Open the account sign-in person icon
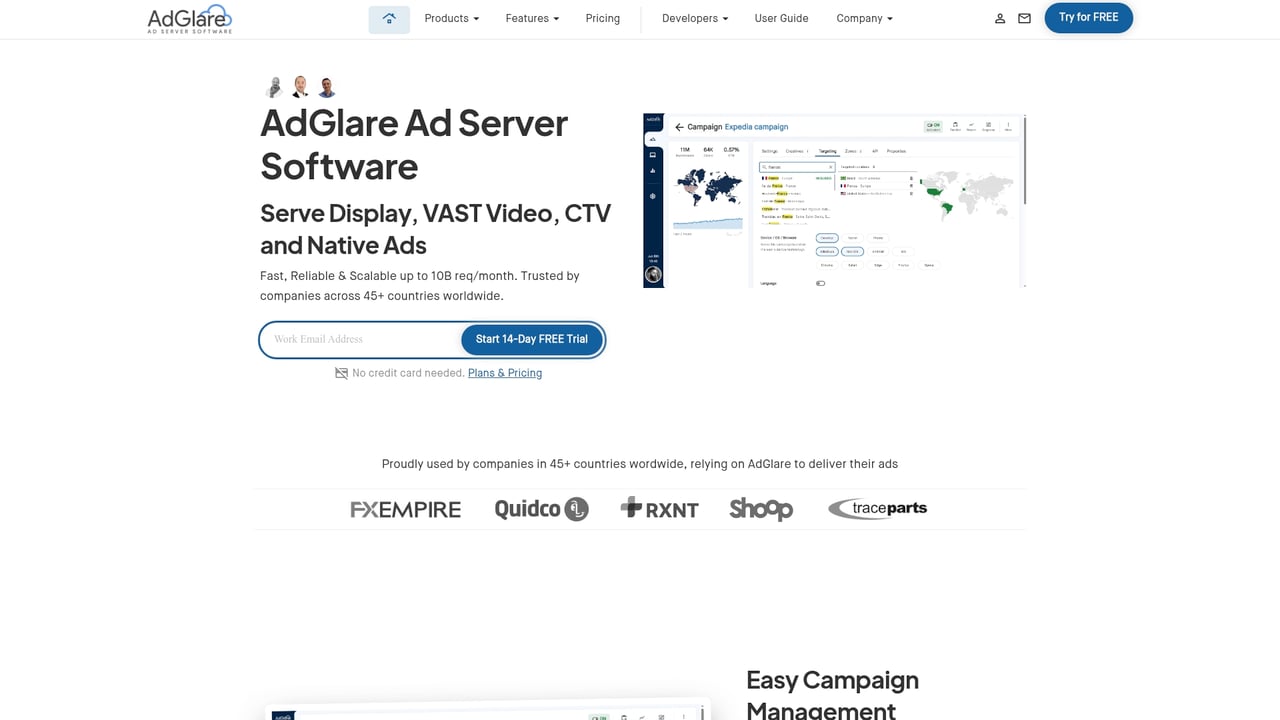Viewport: 1280px width, 720px height. (1000, 18)
